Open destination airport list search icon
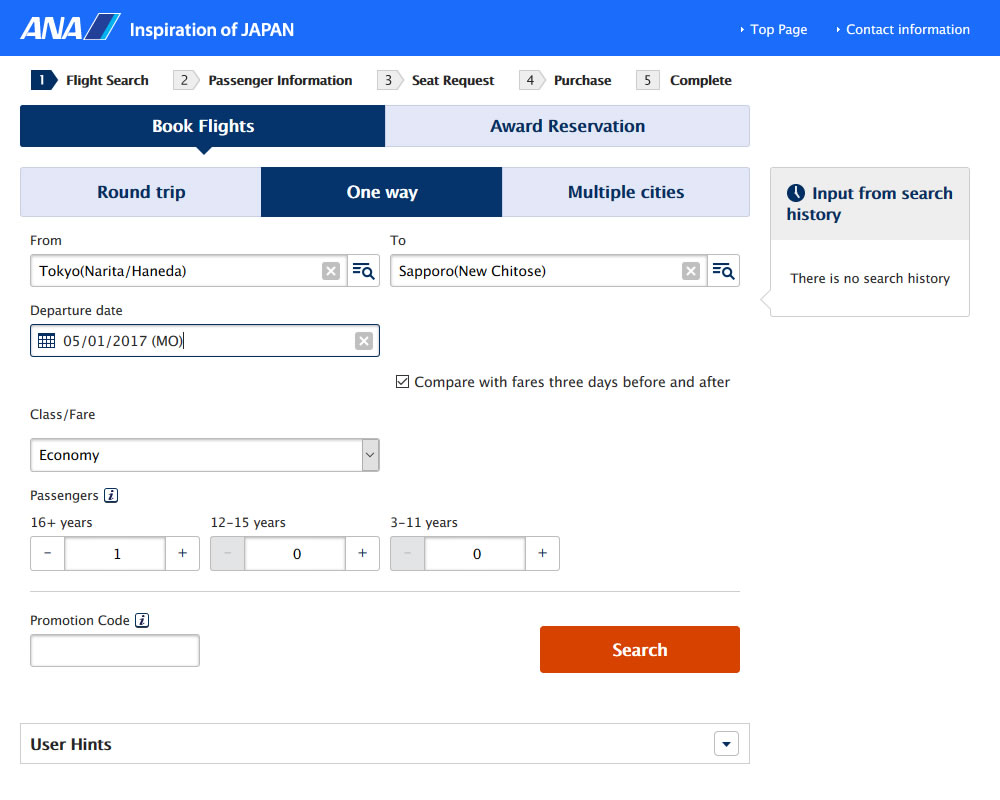Screen dimensions: 1000x800 click(x=723, y=271)
